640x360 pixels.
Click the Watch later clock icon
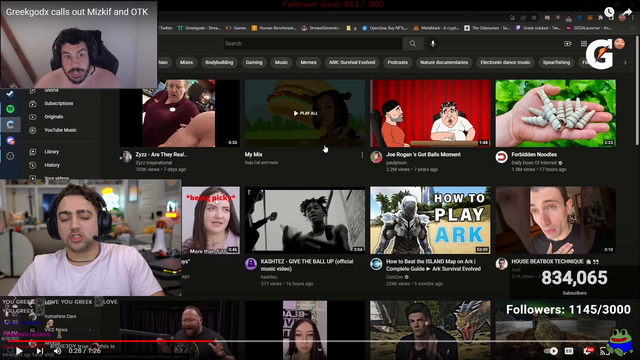click(609, 12)
